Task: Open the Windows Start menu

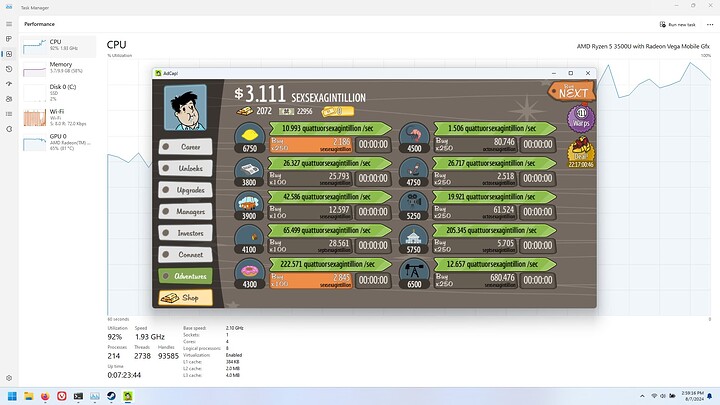Action: (12, 396)
